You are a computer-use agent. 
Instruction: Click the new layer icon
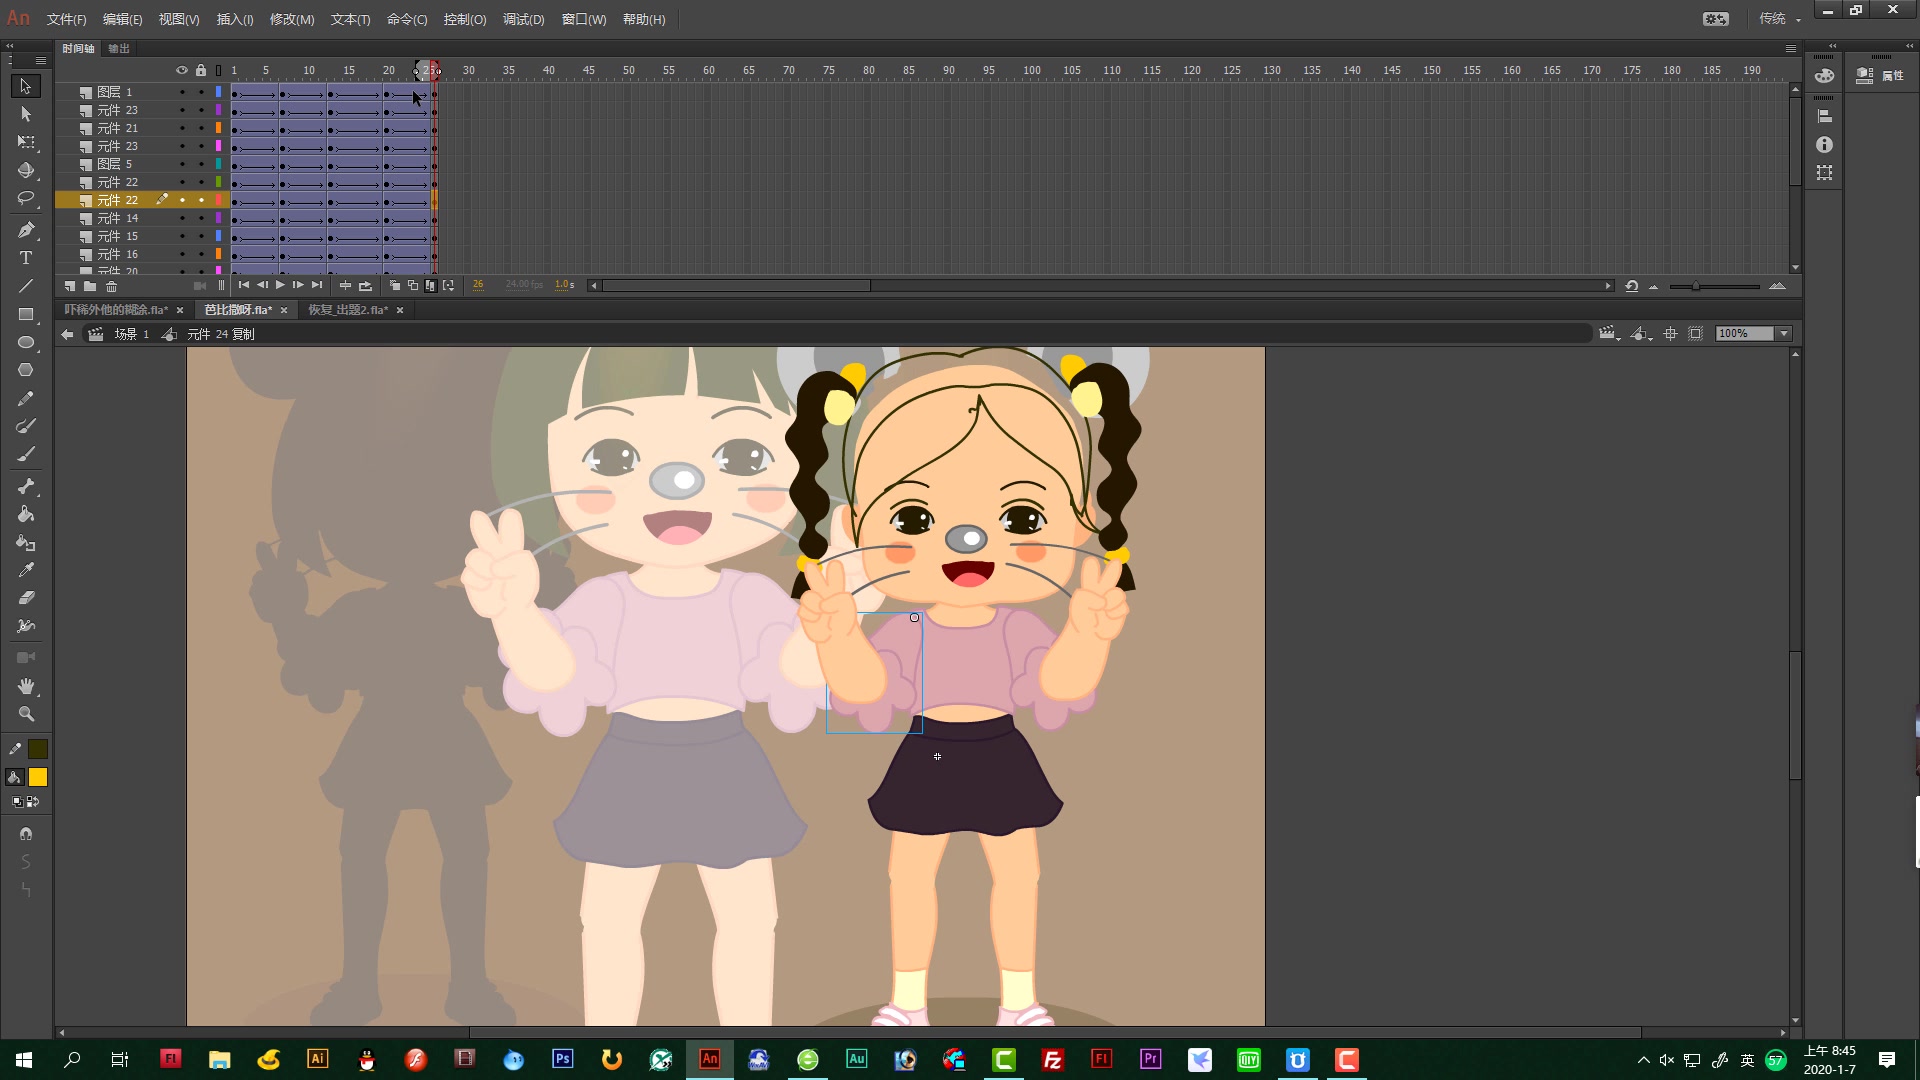click(x=69, y=286)
